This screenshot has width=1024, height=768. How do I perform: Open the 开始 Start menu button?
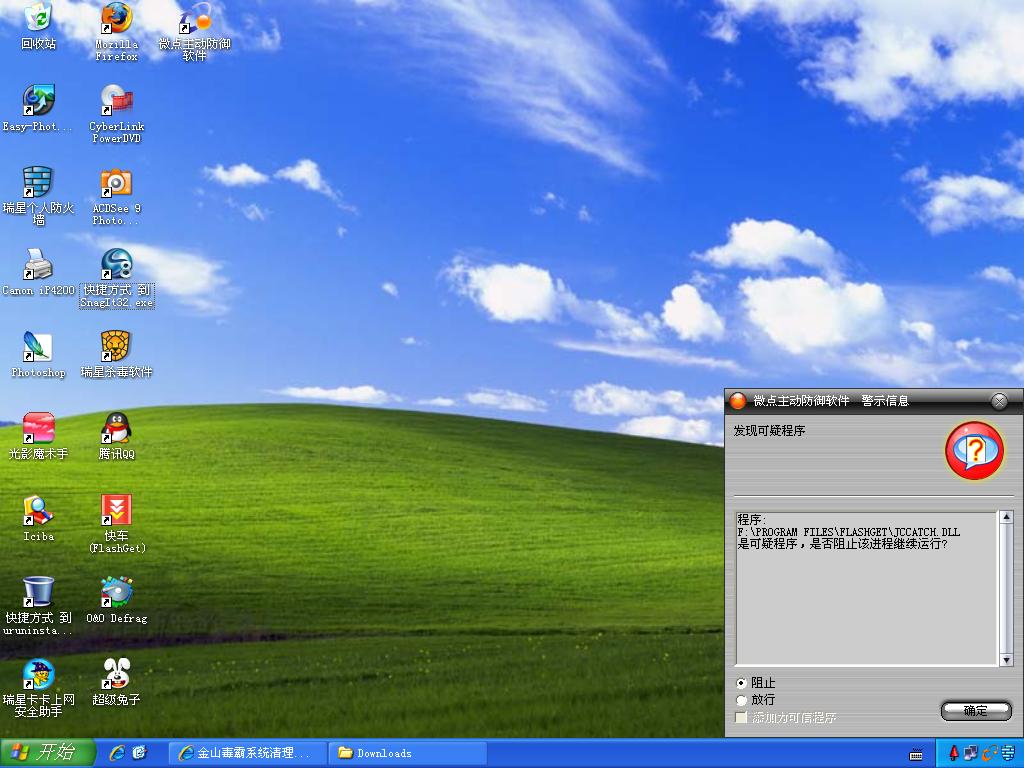pyautogui.click(x=48, y=753)
